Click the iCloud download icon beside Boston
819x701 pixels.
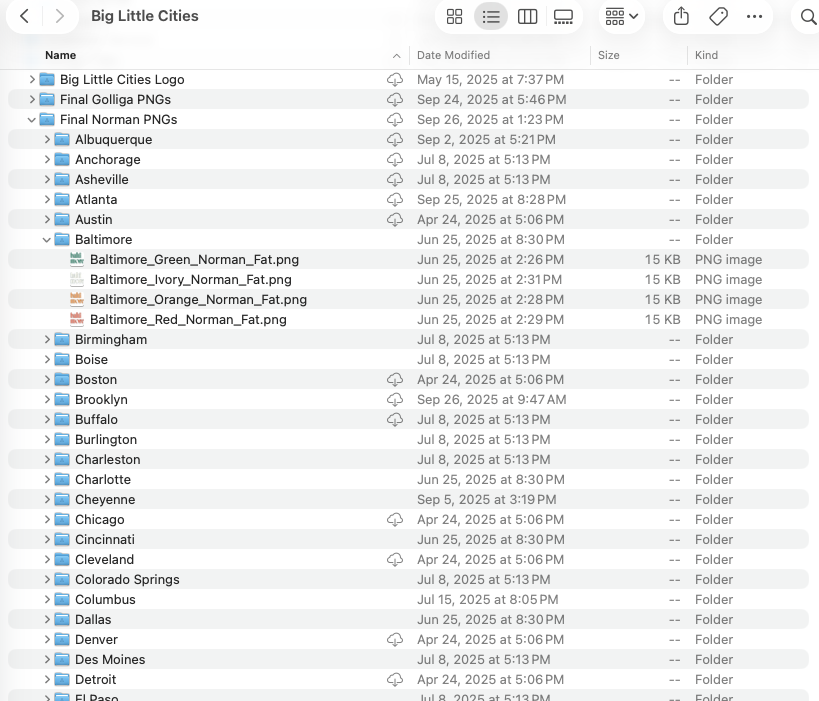[395, 379]
